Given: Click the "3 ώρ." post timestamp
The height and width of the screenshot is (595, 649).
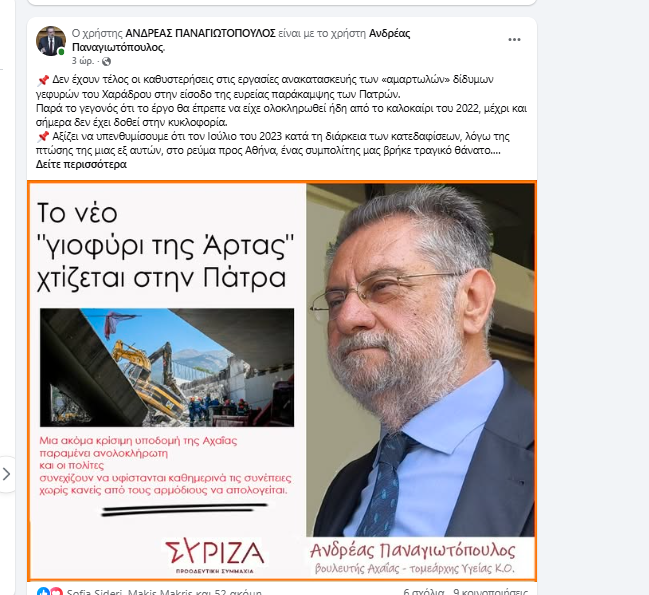Looking at the screenshot, I should click(83, 61).
